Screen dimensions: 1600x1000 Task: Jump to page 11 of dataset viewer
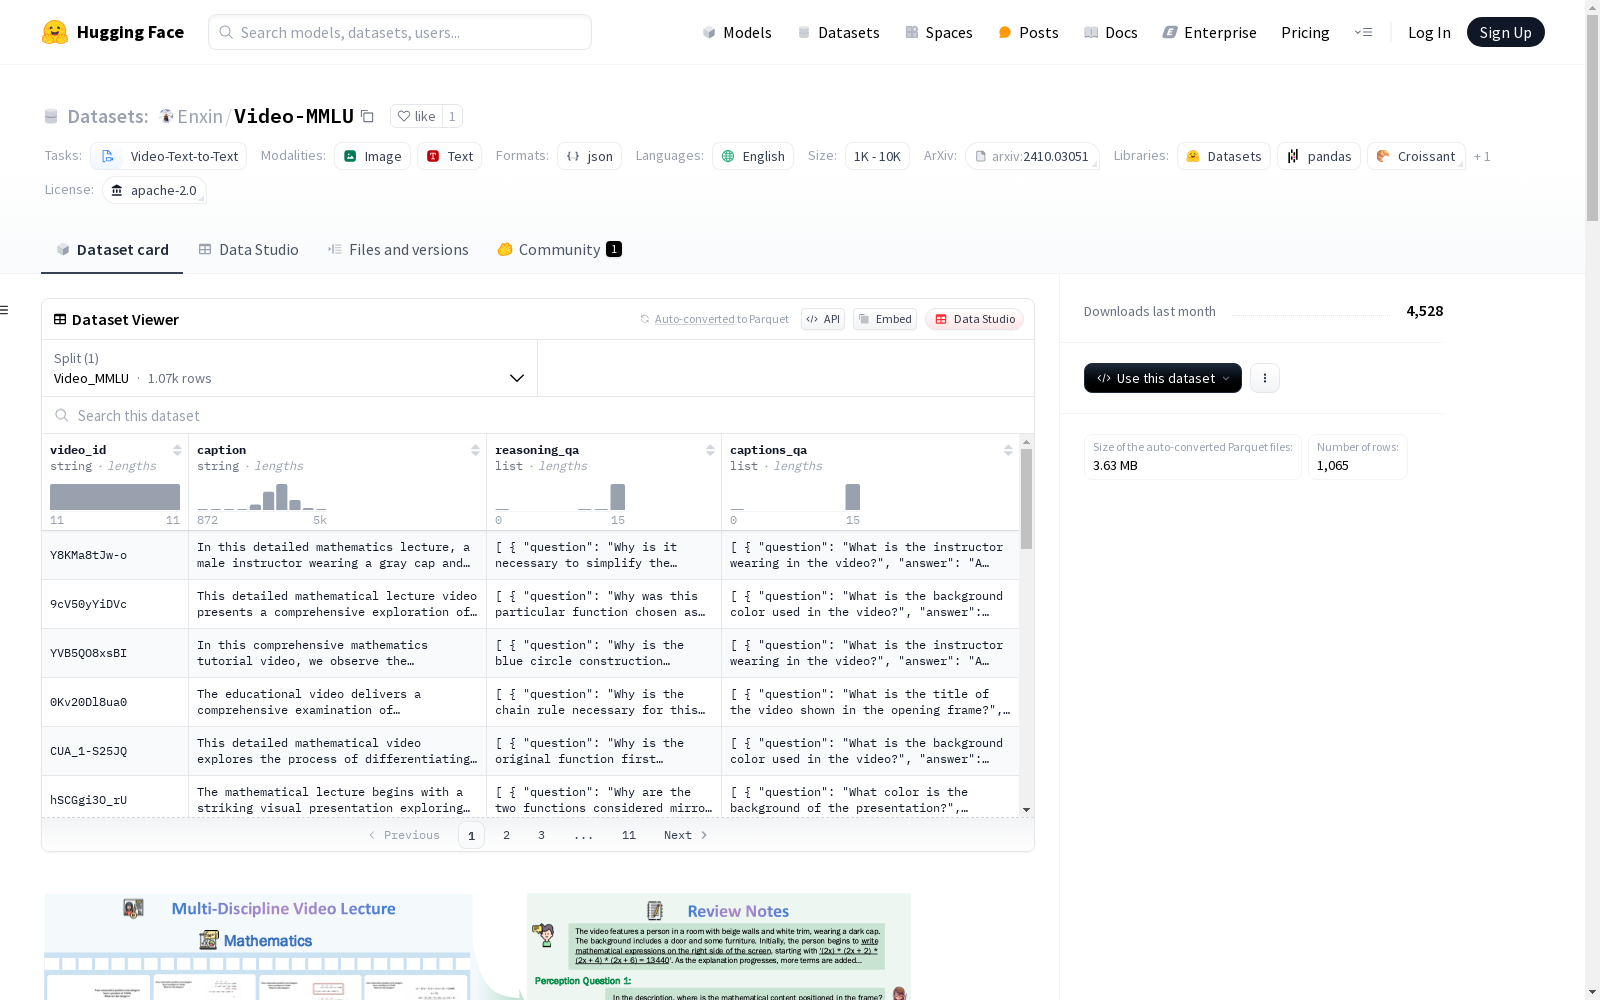(629, 835)
